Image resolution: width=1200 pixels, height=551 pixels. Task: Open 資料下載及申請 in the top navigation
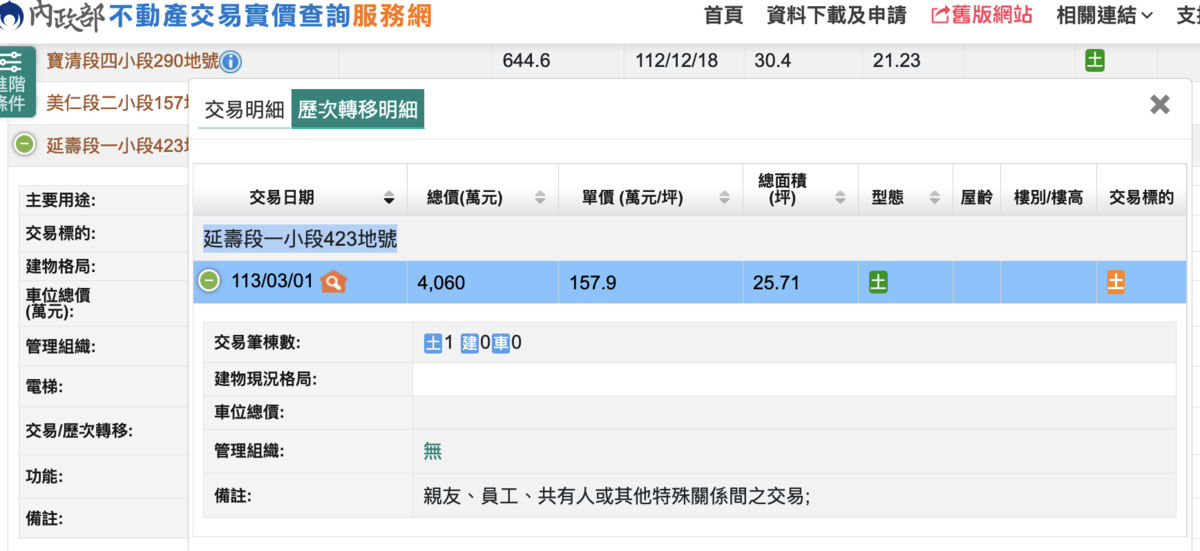click(x=836, y=15)
